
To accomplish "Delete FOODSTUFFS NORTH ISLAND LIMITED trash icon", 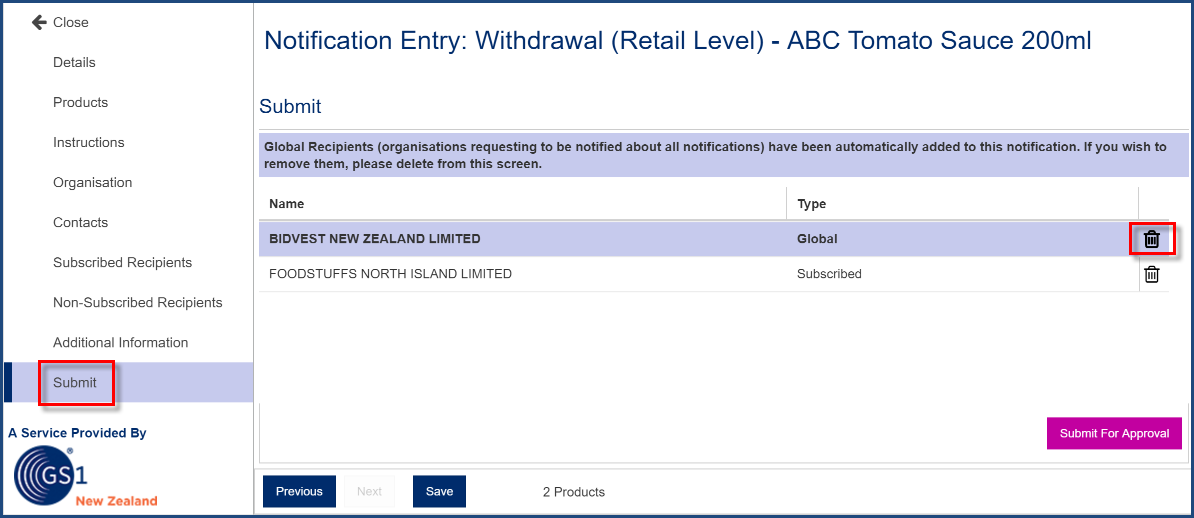I will (x=1151, y=274).
